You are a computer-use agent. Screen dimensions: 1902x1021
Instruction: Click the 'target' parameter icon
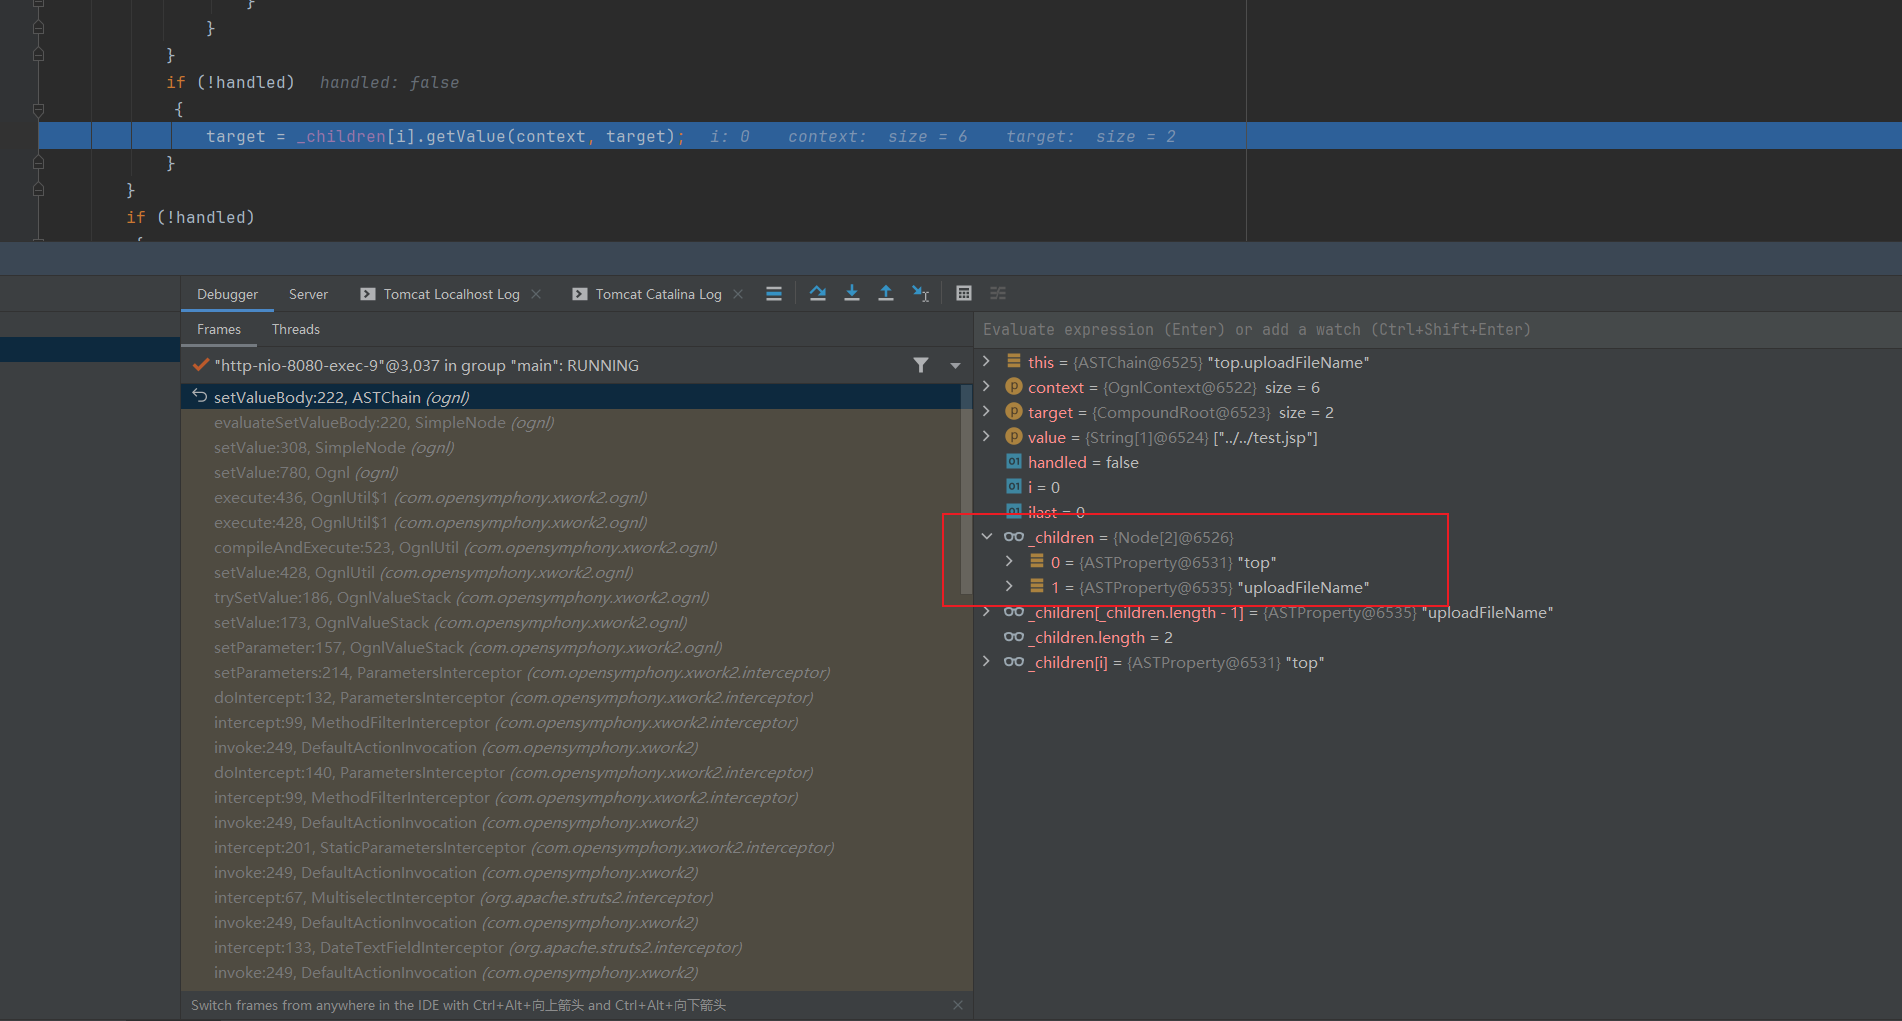click(x=1014, y=412)
